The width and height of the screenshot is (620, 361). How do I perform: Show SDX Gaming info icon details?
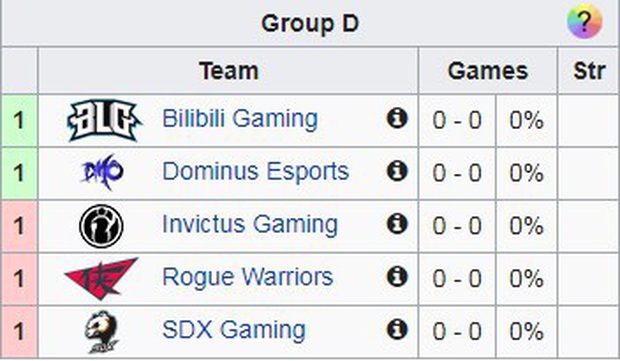coord(397,329)
